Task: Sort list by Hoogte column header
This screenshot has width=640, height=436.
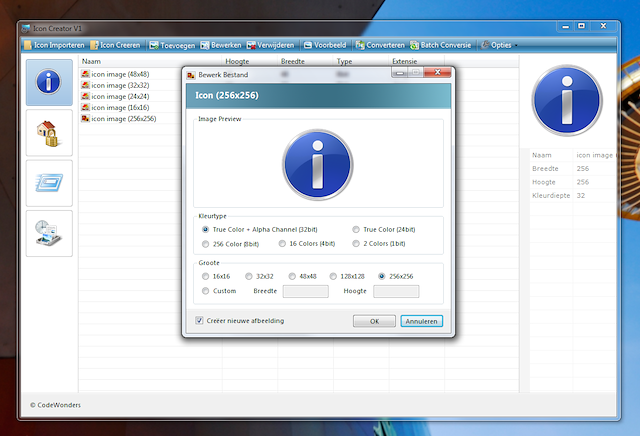Action: [250, 61]
